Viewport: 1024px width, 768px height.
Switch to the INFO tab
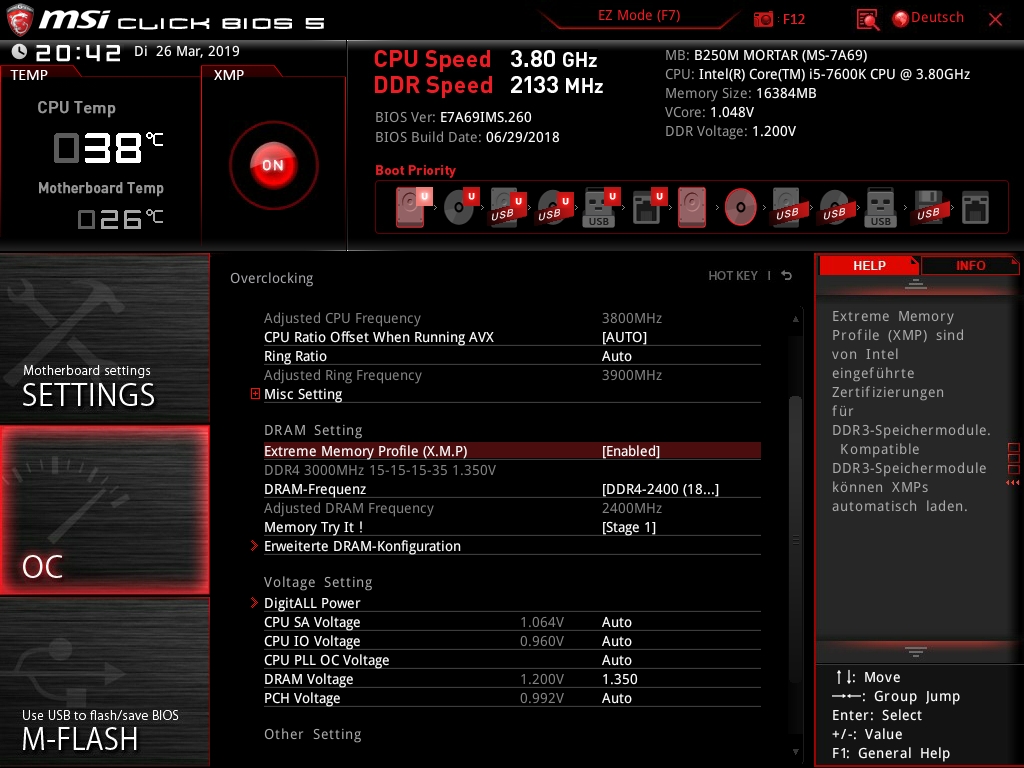pyautogui.click(x=970, y=265)
